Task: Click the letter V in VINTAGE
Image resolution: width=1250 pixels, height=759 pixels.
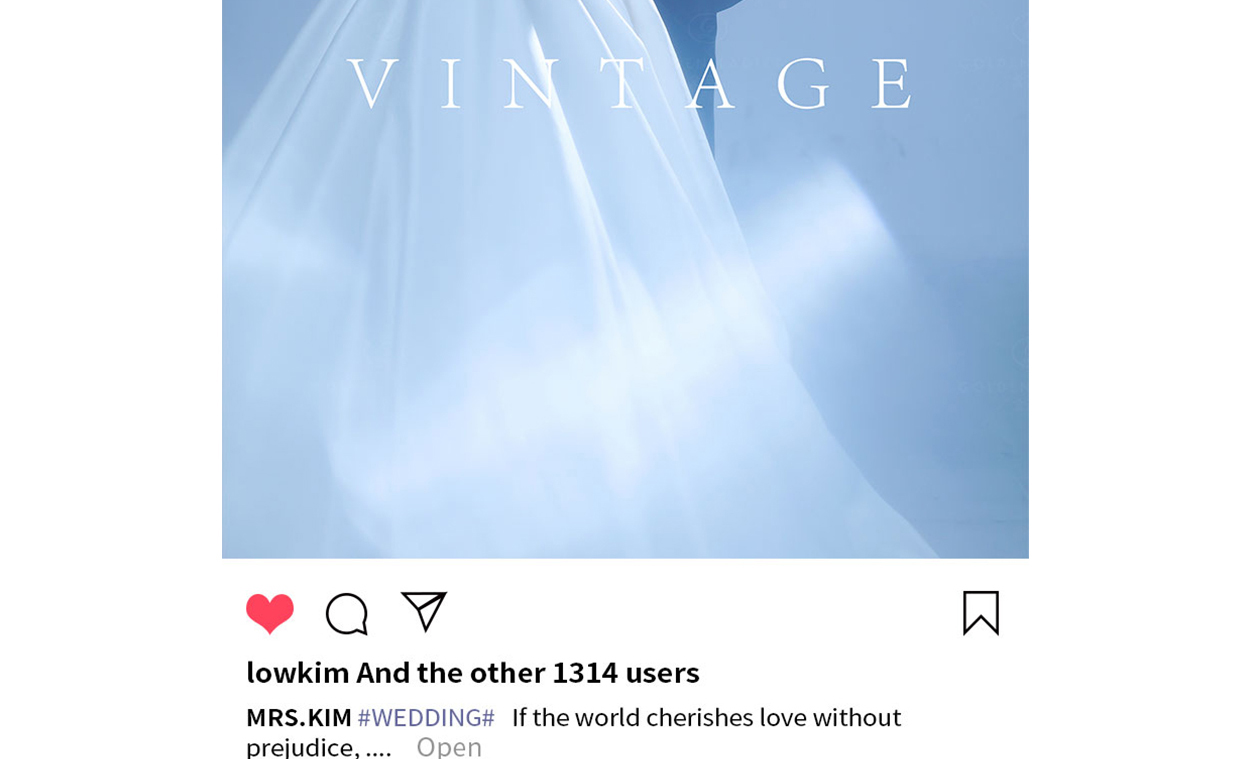Action: click(373, 84)
